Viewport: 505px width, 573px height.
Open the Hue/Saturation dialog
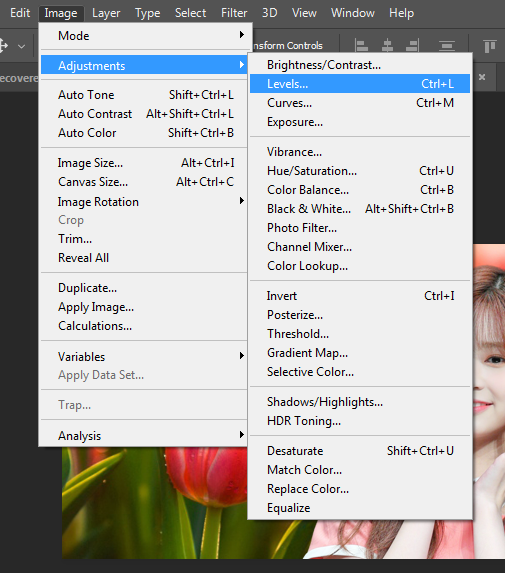[360, 171]
